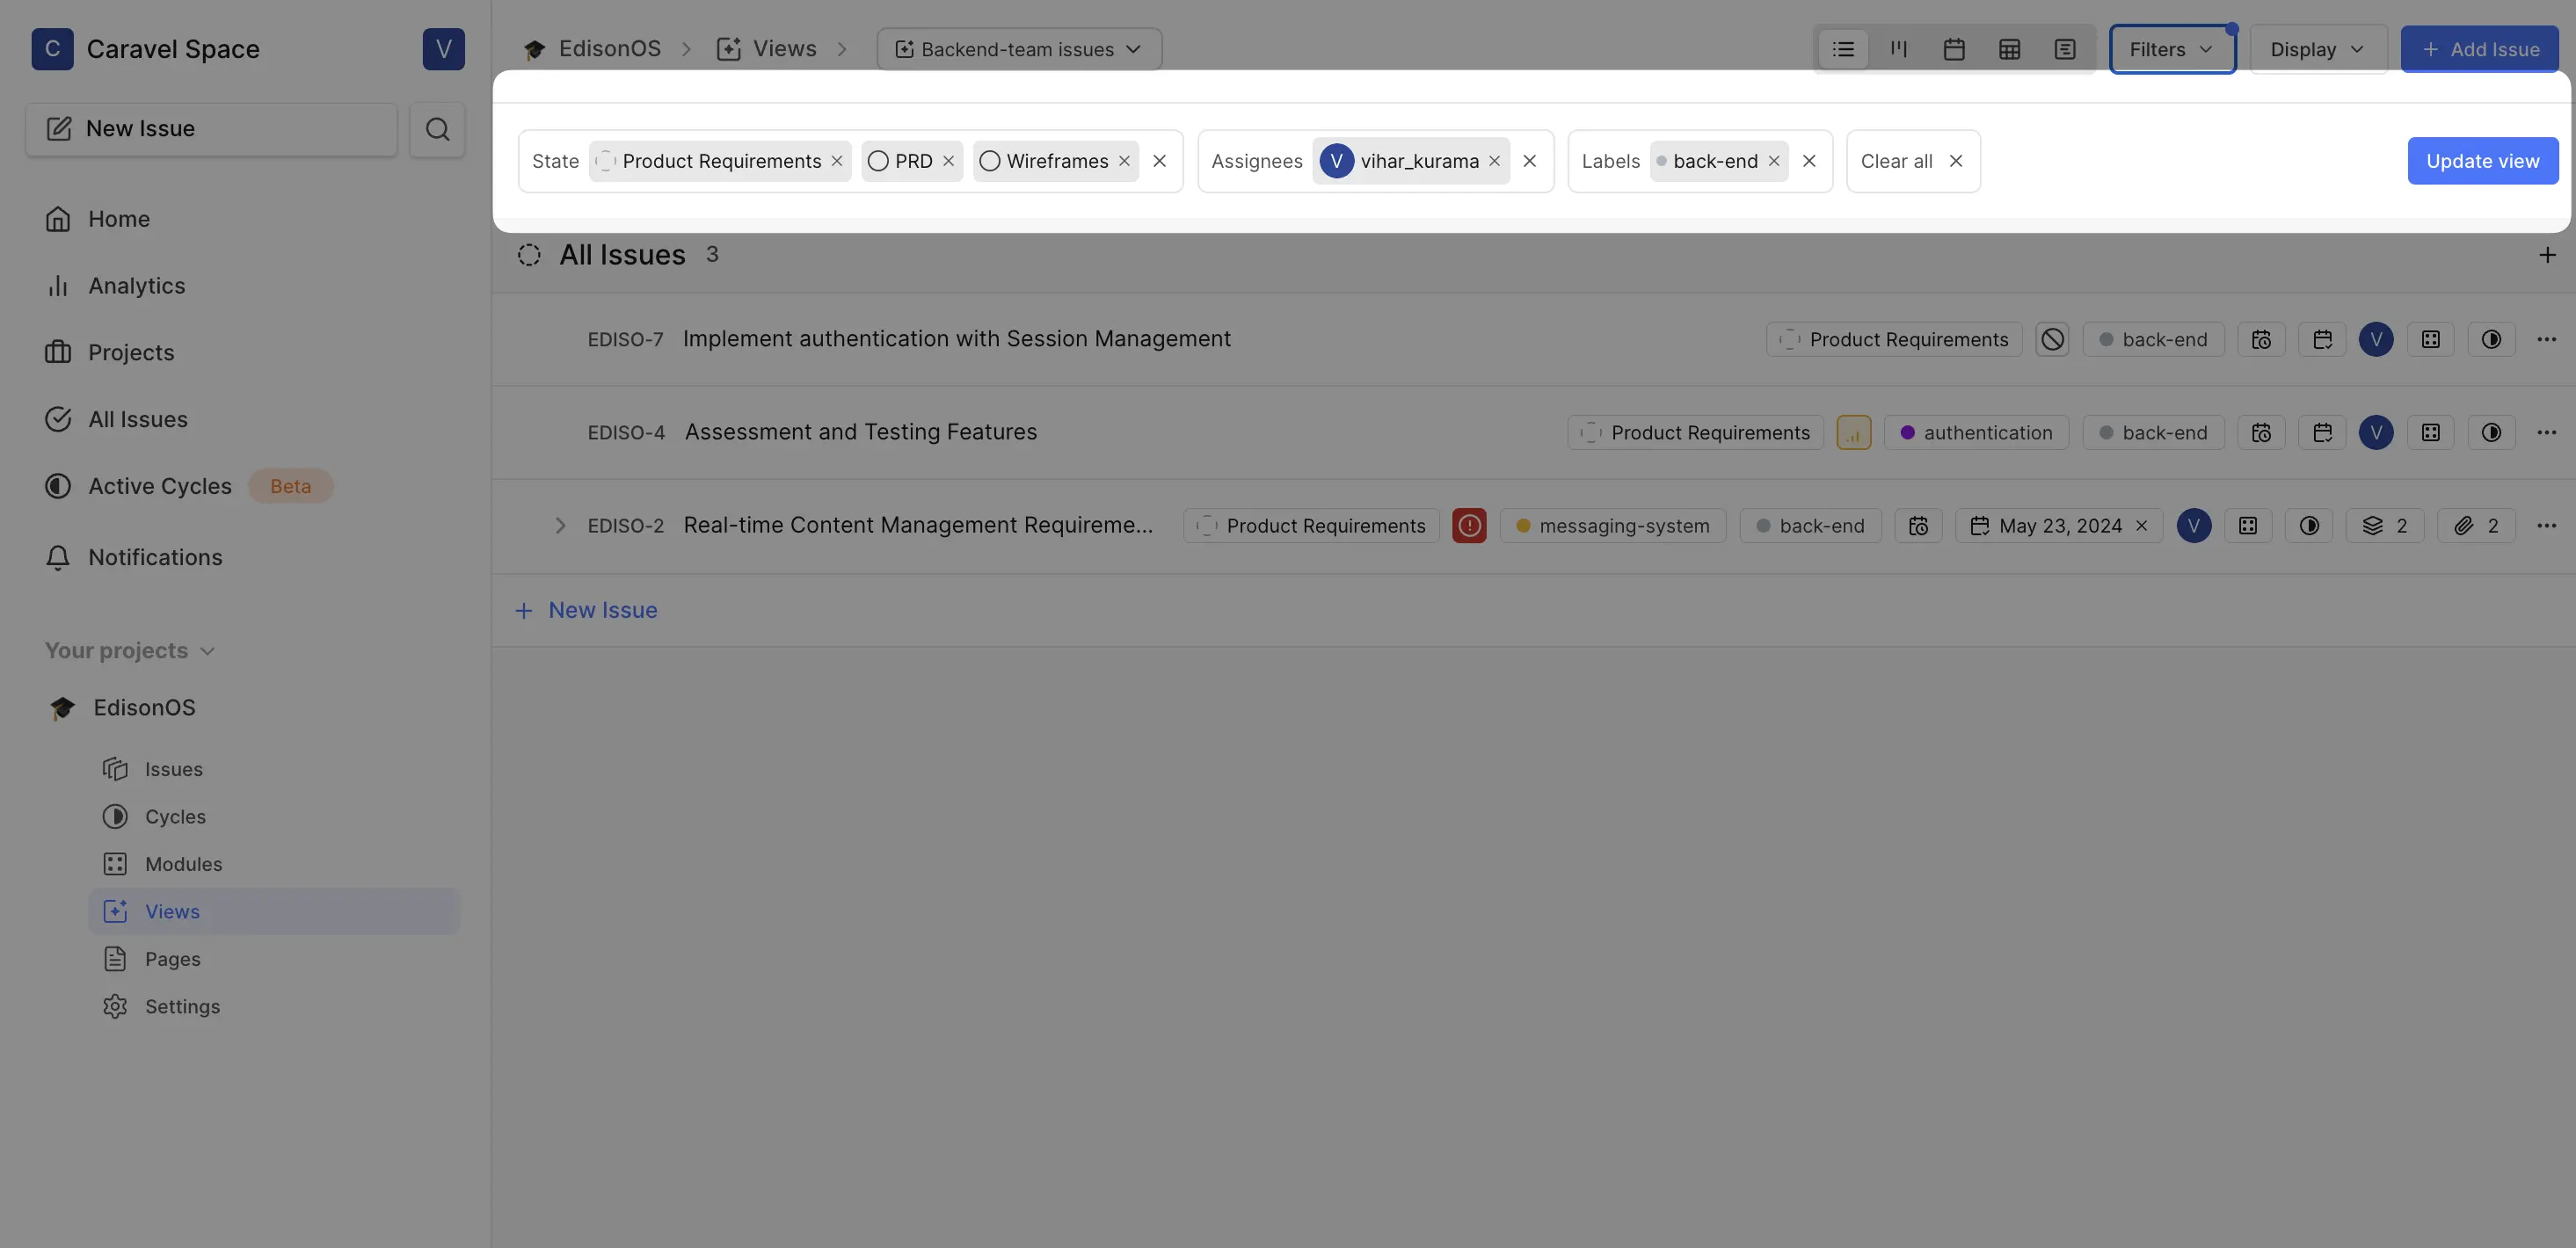Expand the Display options dropdown
This screenshot has height=1248, width=2576.
(2317, 48)
